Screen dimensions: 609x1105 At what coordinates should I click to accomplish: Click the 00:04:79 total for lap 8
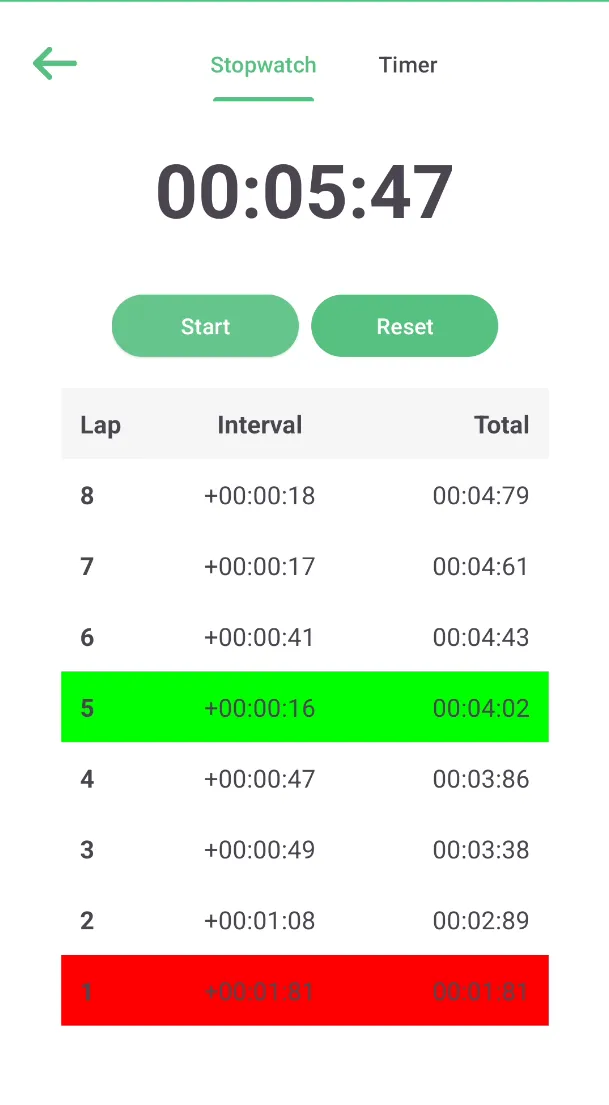(481, 495)
